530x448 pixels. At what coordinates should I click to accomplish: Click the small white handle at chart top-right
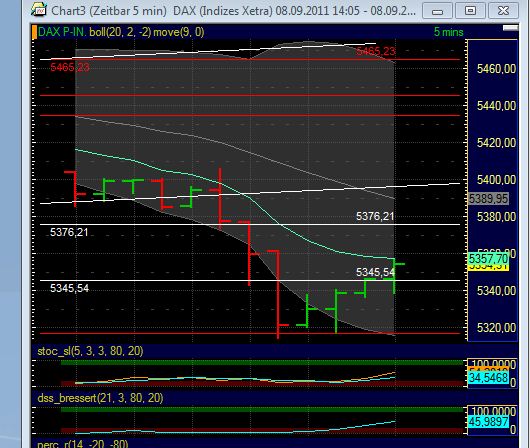(x=510, y=28)
